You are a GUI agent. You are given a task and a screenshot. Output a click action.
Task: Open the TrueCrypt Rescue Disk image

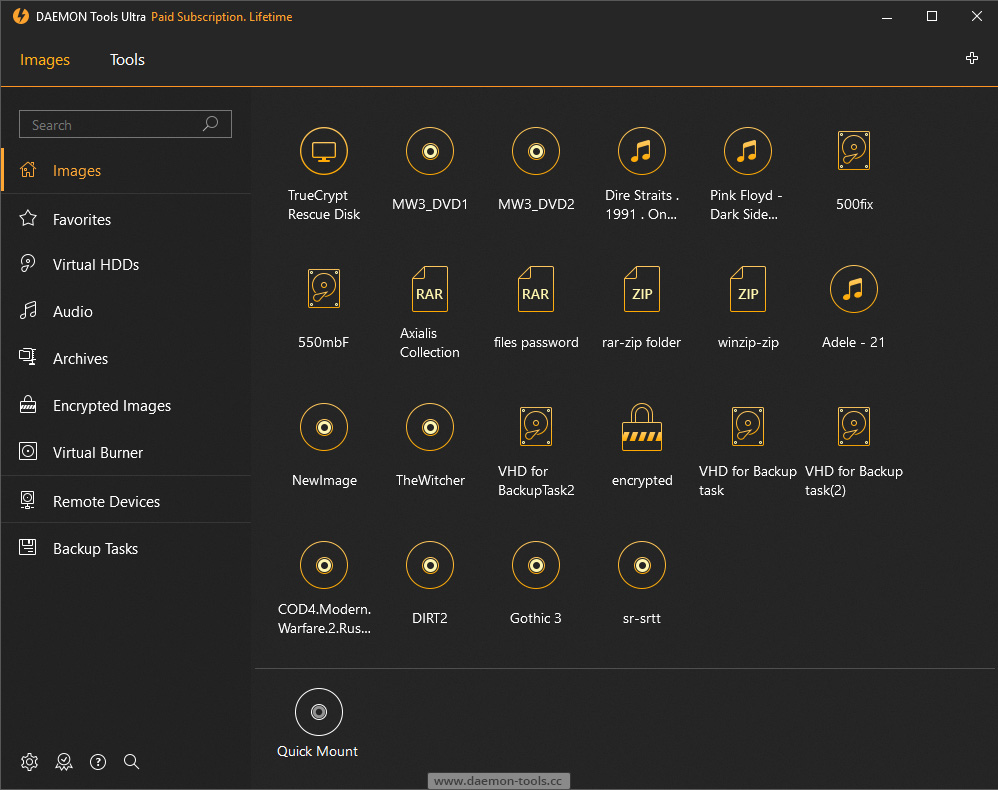pos(323,151)
